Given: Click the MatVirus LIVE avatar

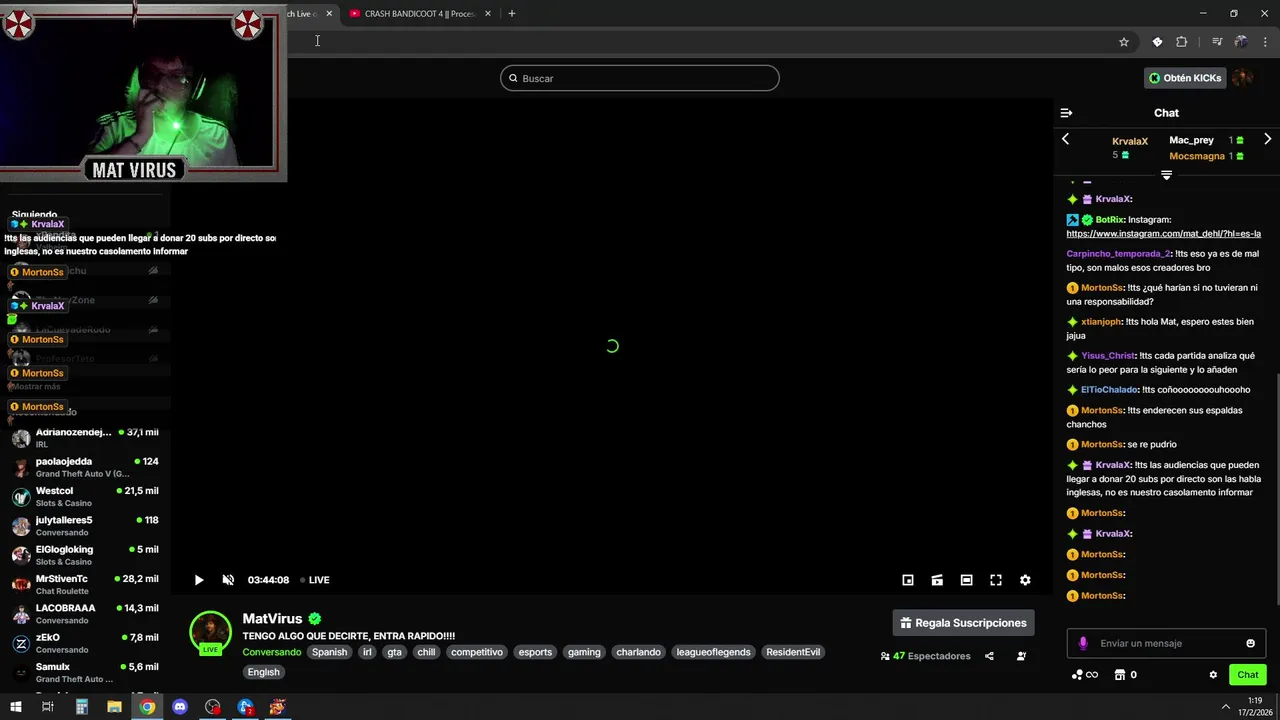Looking at the screenshot, I should [210, 632].
